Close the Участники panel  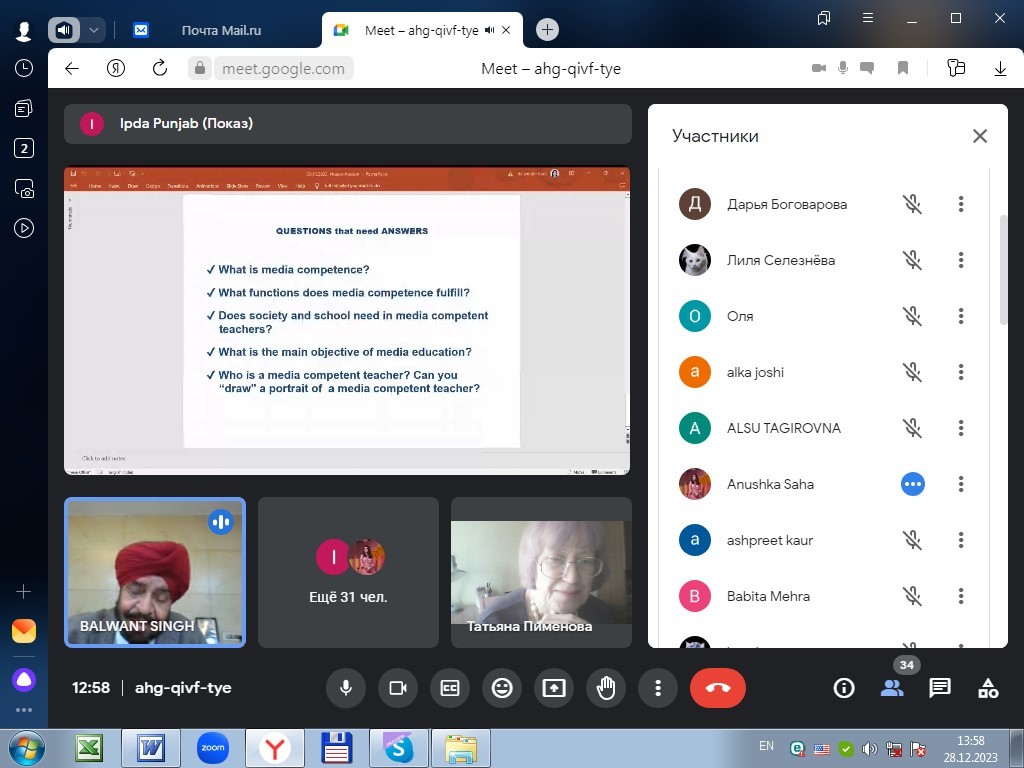(x=980, y=136)
